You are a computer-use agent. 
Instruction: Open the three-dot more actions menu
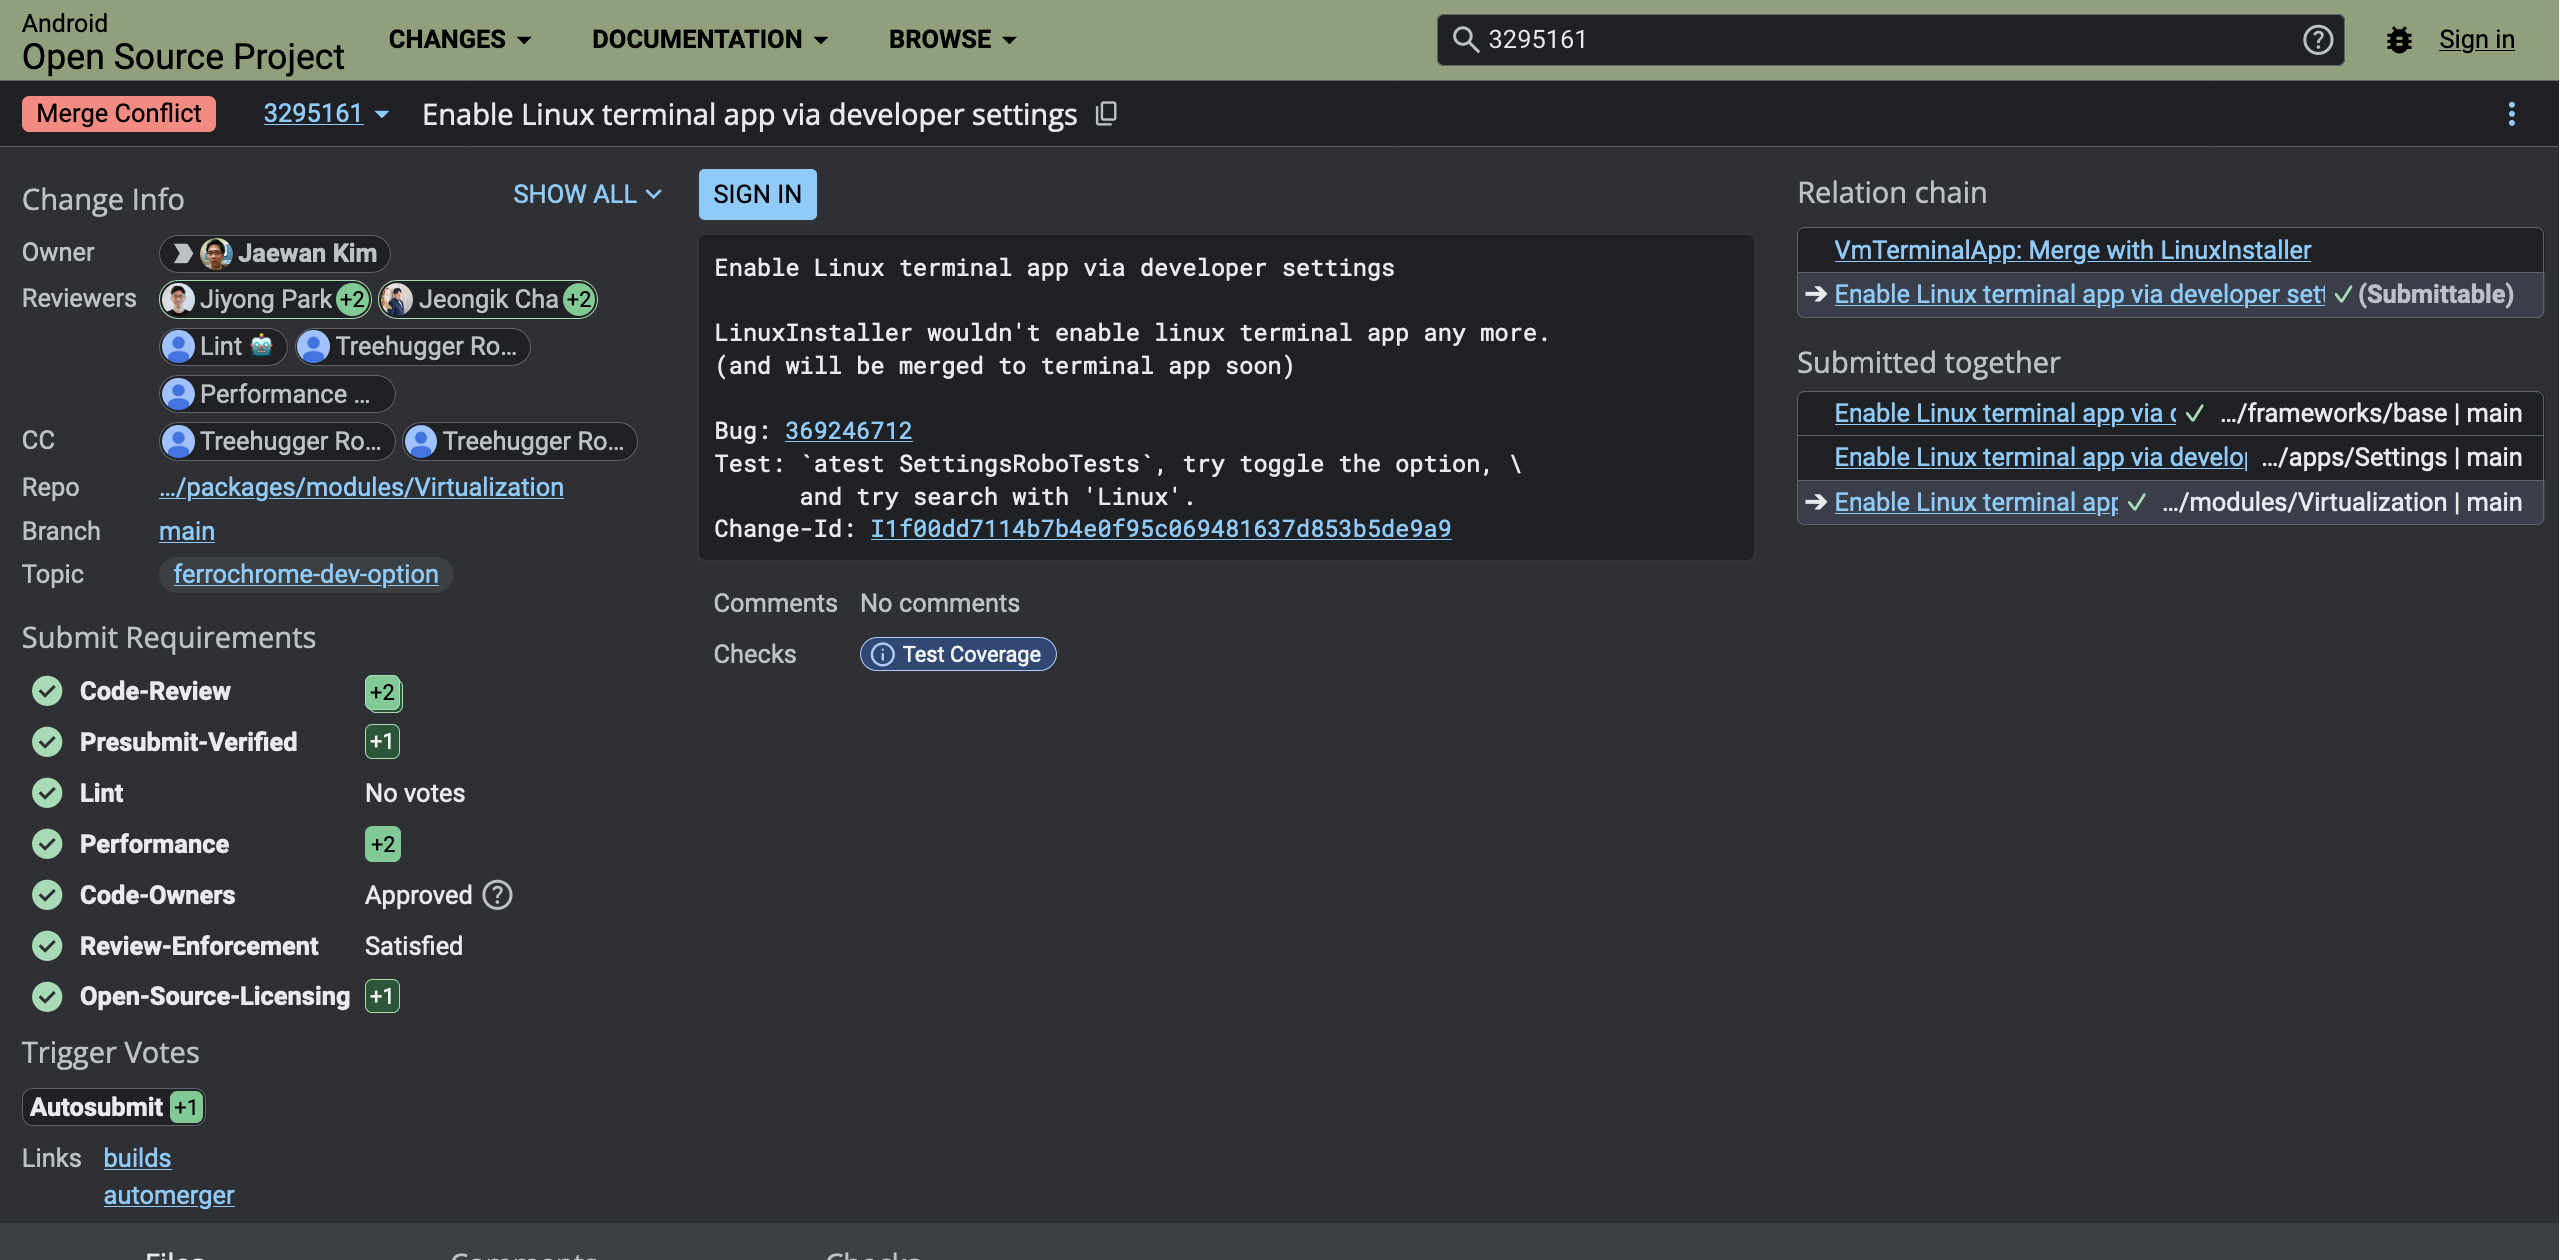[x=2511, y=114]
